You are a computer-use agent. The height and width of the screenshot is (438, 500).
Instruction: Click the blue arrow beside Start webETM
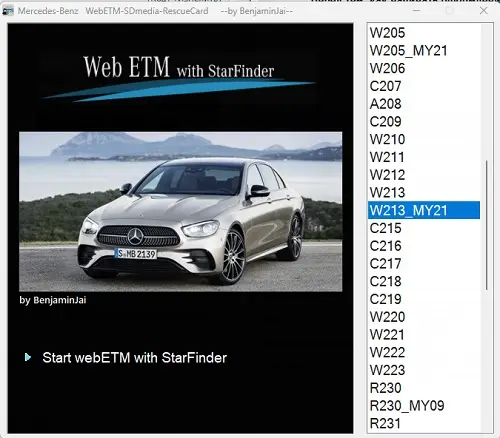click(28, 357)
